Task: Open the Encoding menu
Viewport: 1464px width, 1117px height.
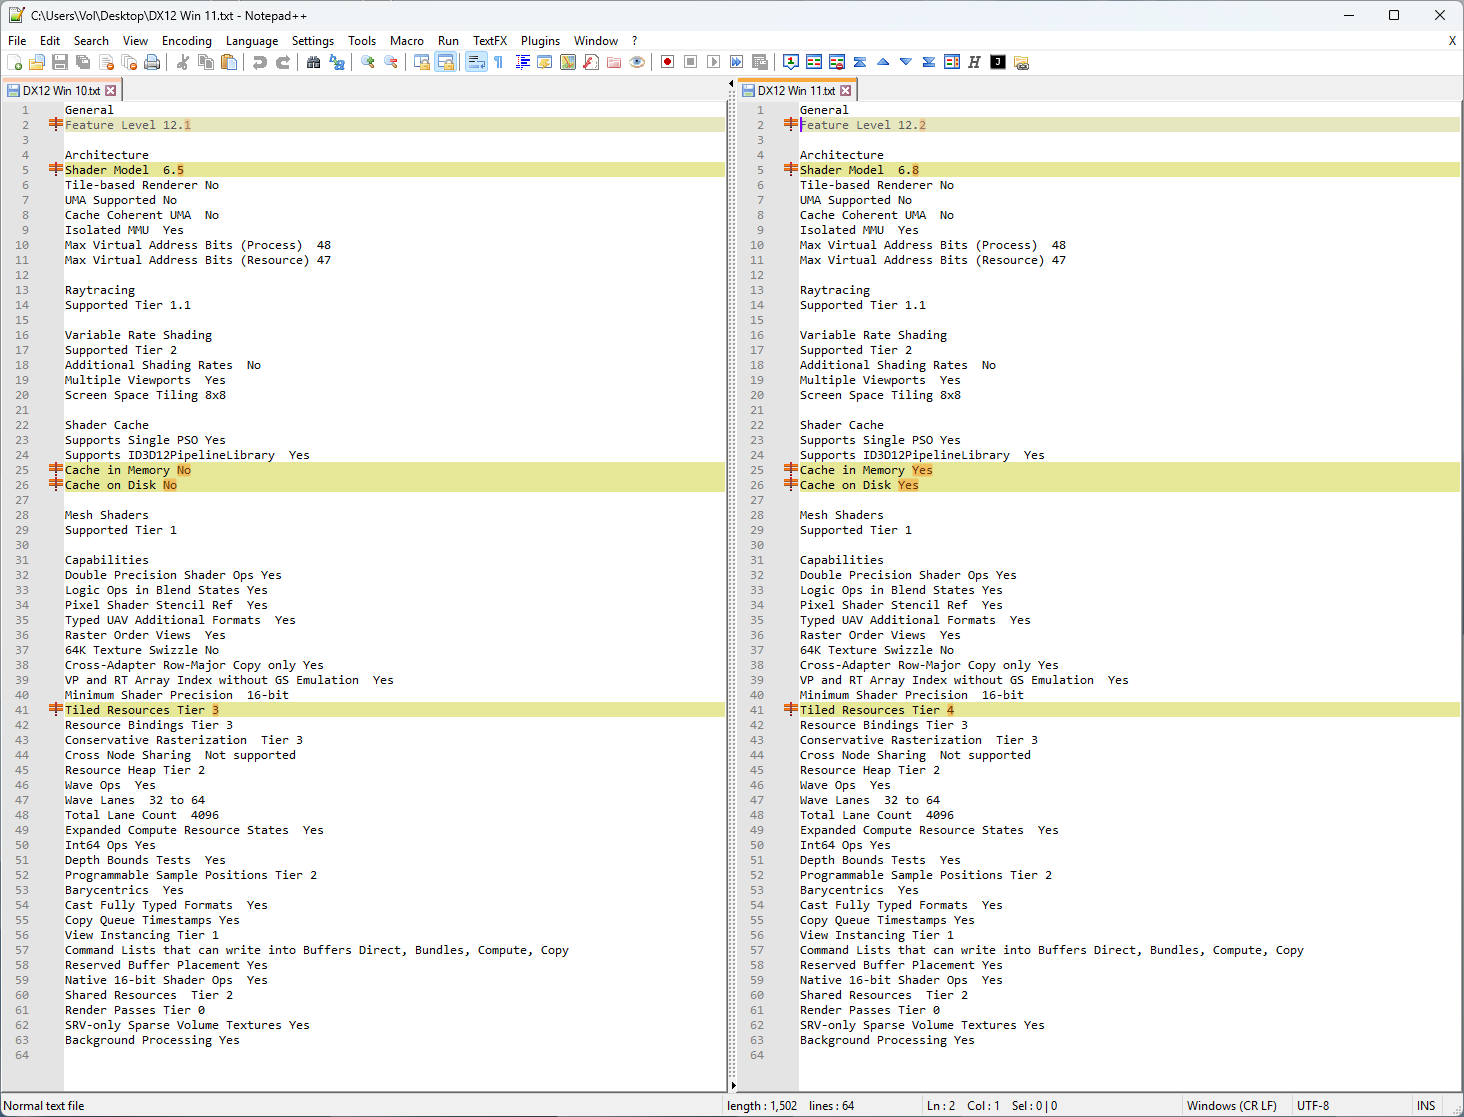Action: (x=187, y=41)
